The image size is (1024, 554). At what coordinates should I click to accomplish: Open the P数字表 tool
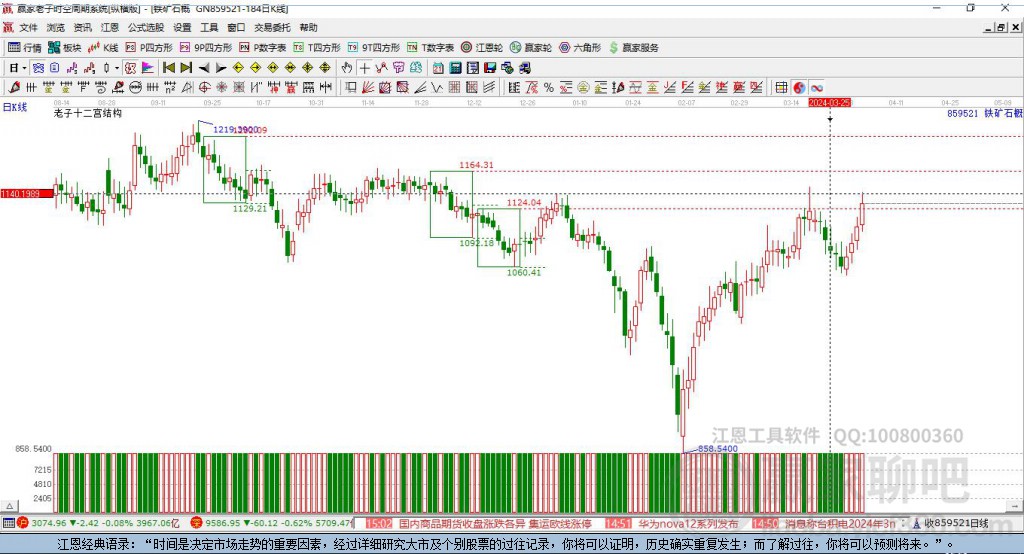(263, 48)
